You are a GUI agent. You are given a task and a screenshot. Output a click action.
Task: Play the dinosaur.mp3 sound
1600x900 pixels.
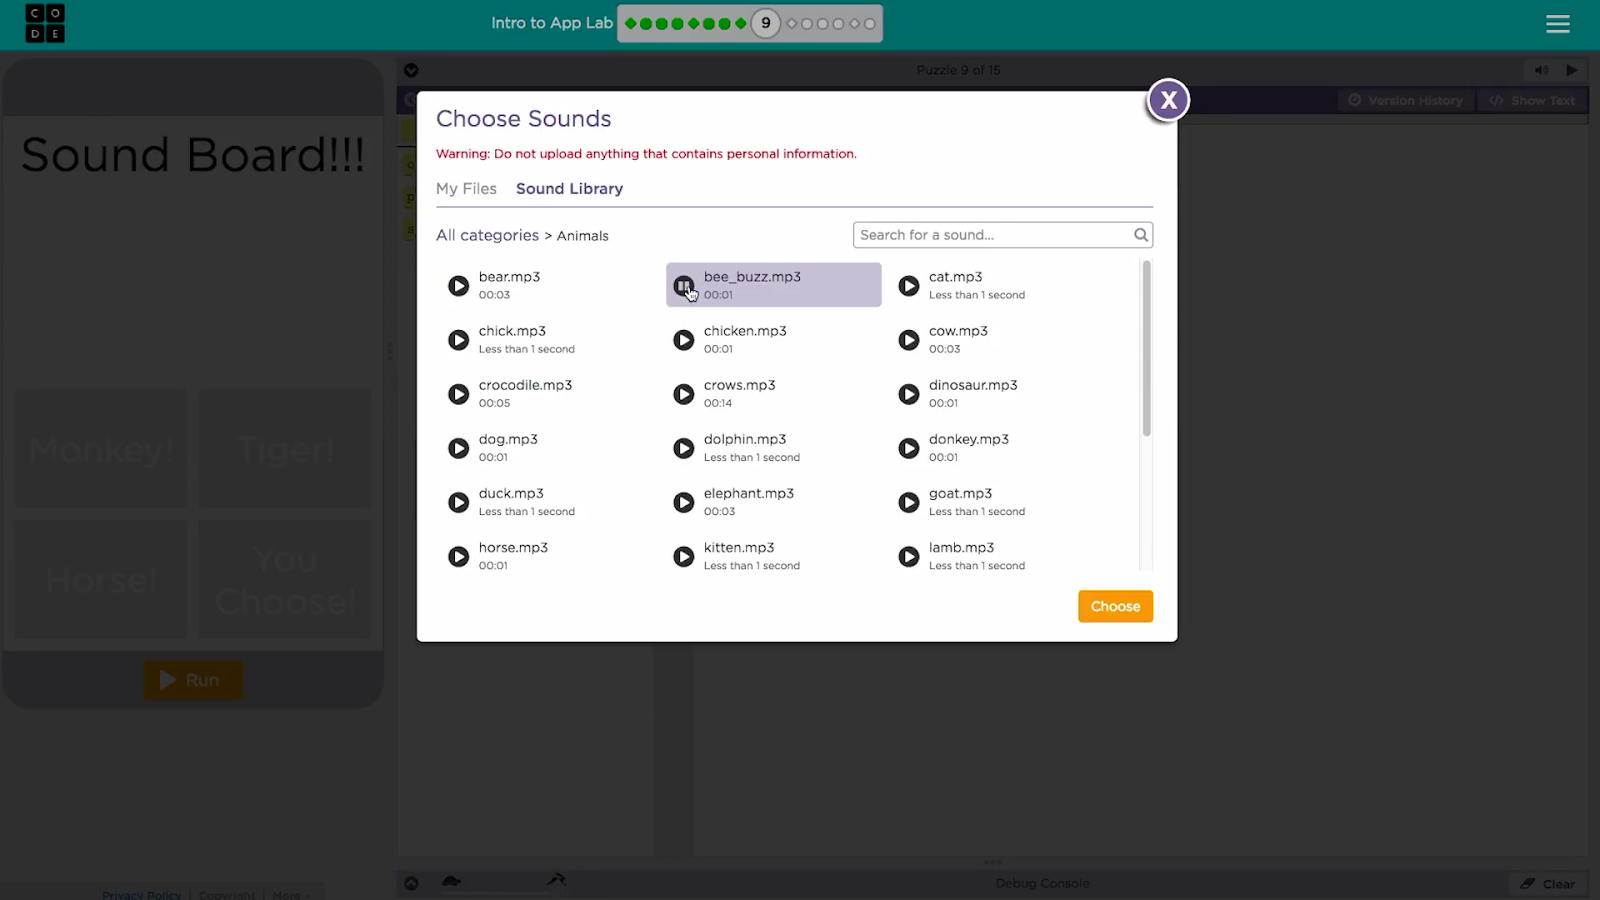click(x=908, y=394)
